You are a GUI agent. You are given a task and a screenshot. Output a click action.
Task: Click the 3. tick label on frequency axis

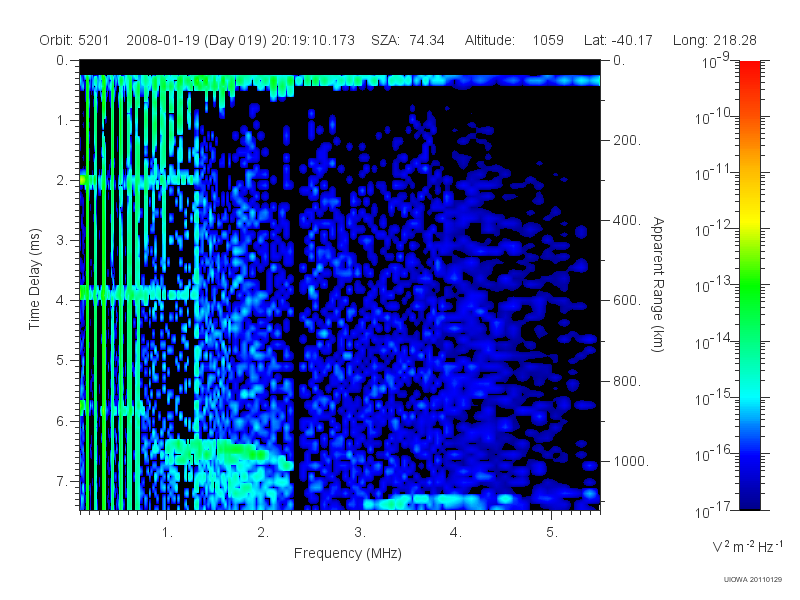pos(360,532)
